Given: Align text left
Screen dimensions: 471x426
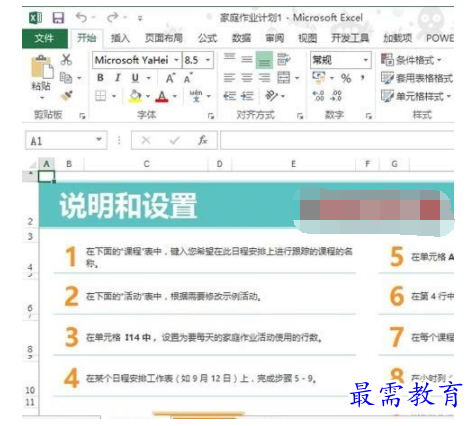Looking at the screenshot, I should click(229, 78).
